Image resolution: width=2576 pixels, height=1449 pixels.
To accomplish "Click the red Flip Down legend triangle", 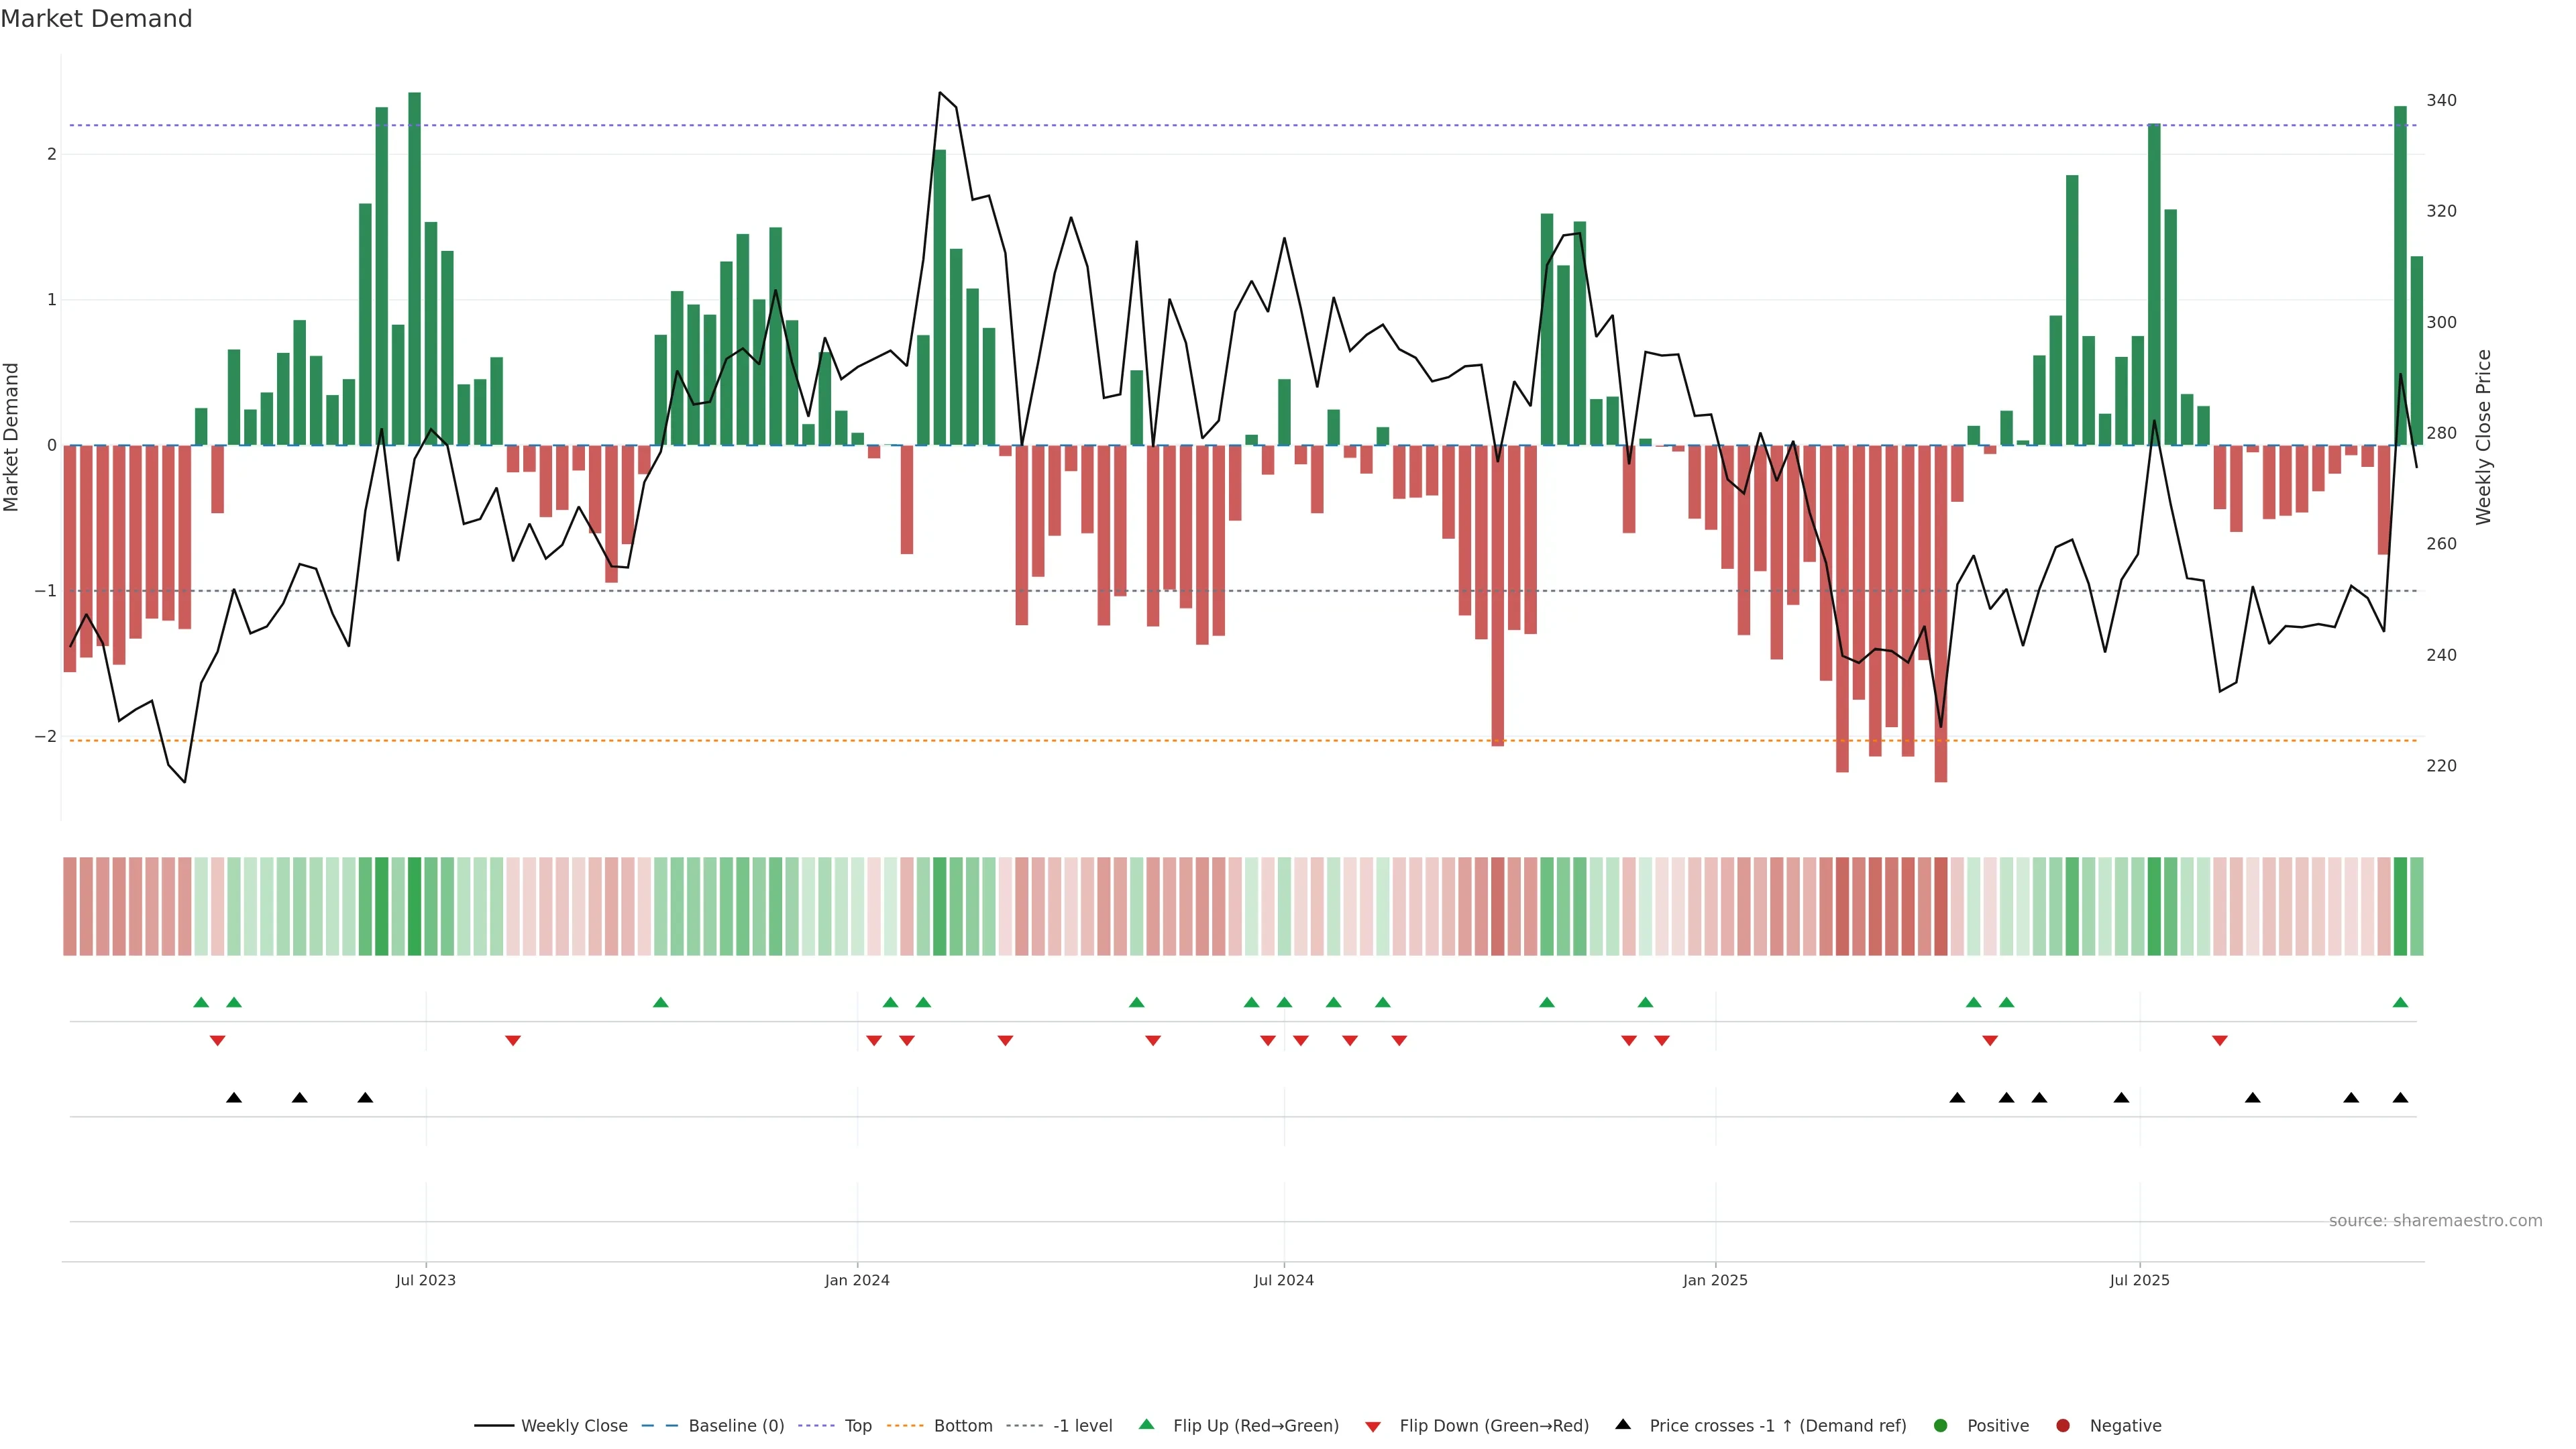I will tap(1373, 1426).
